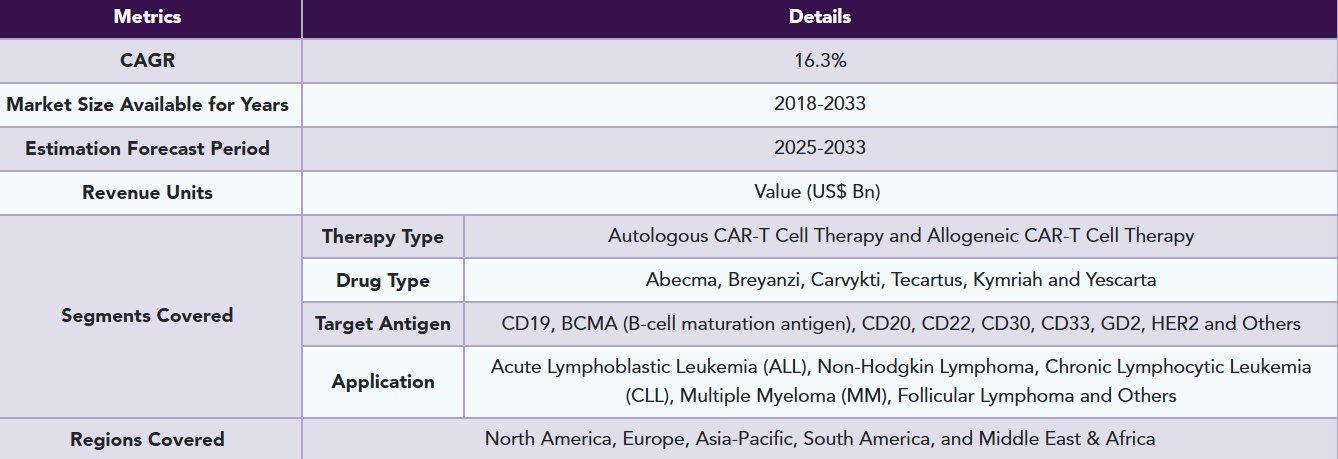Select the Target Antigen sub-label
Screen dimensions: 1338x459
(383, 324)
